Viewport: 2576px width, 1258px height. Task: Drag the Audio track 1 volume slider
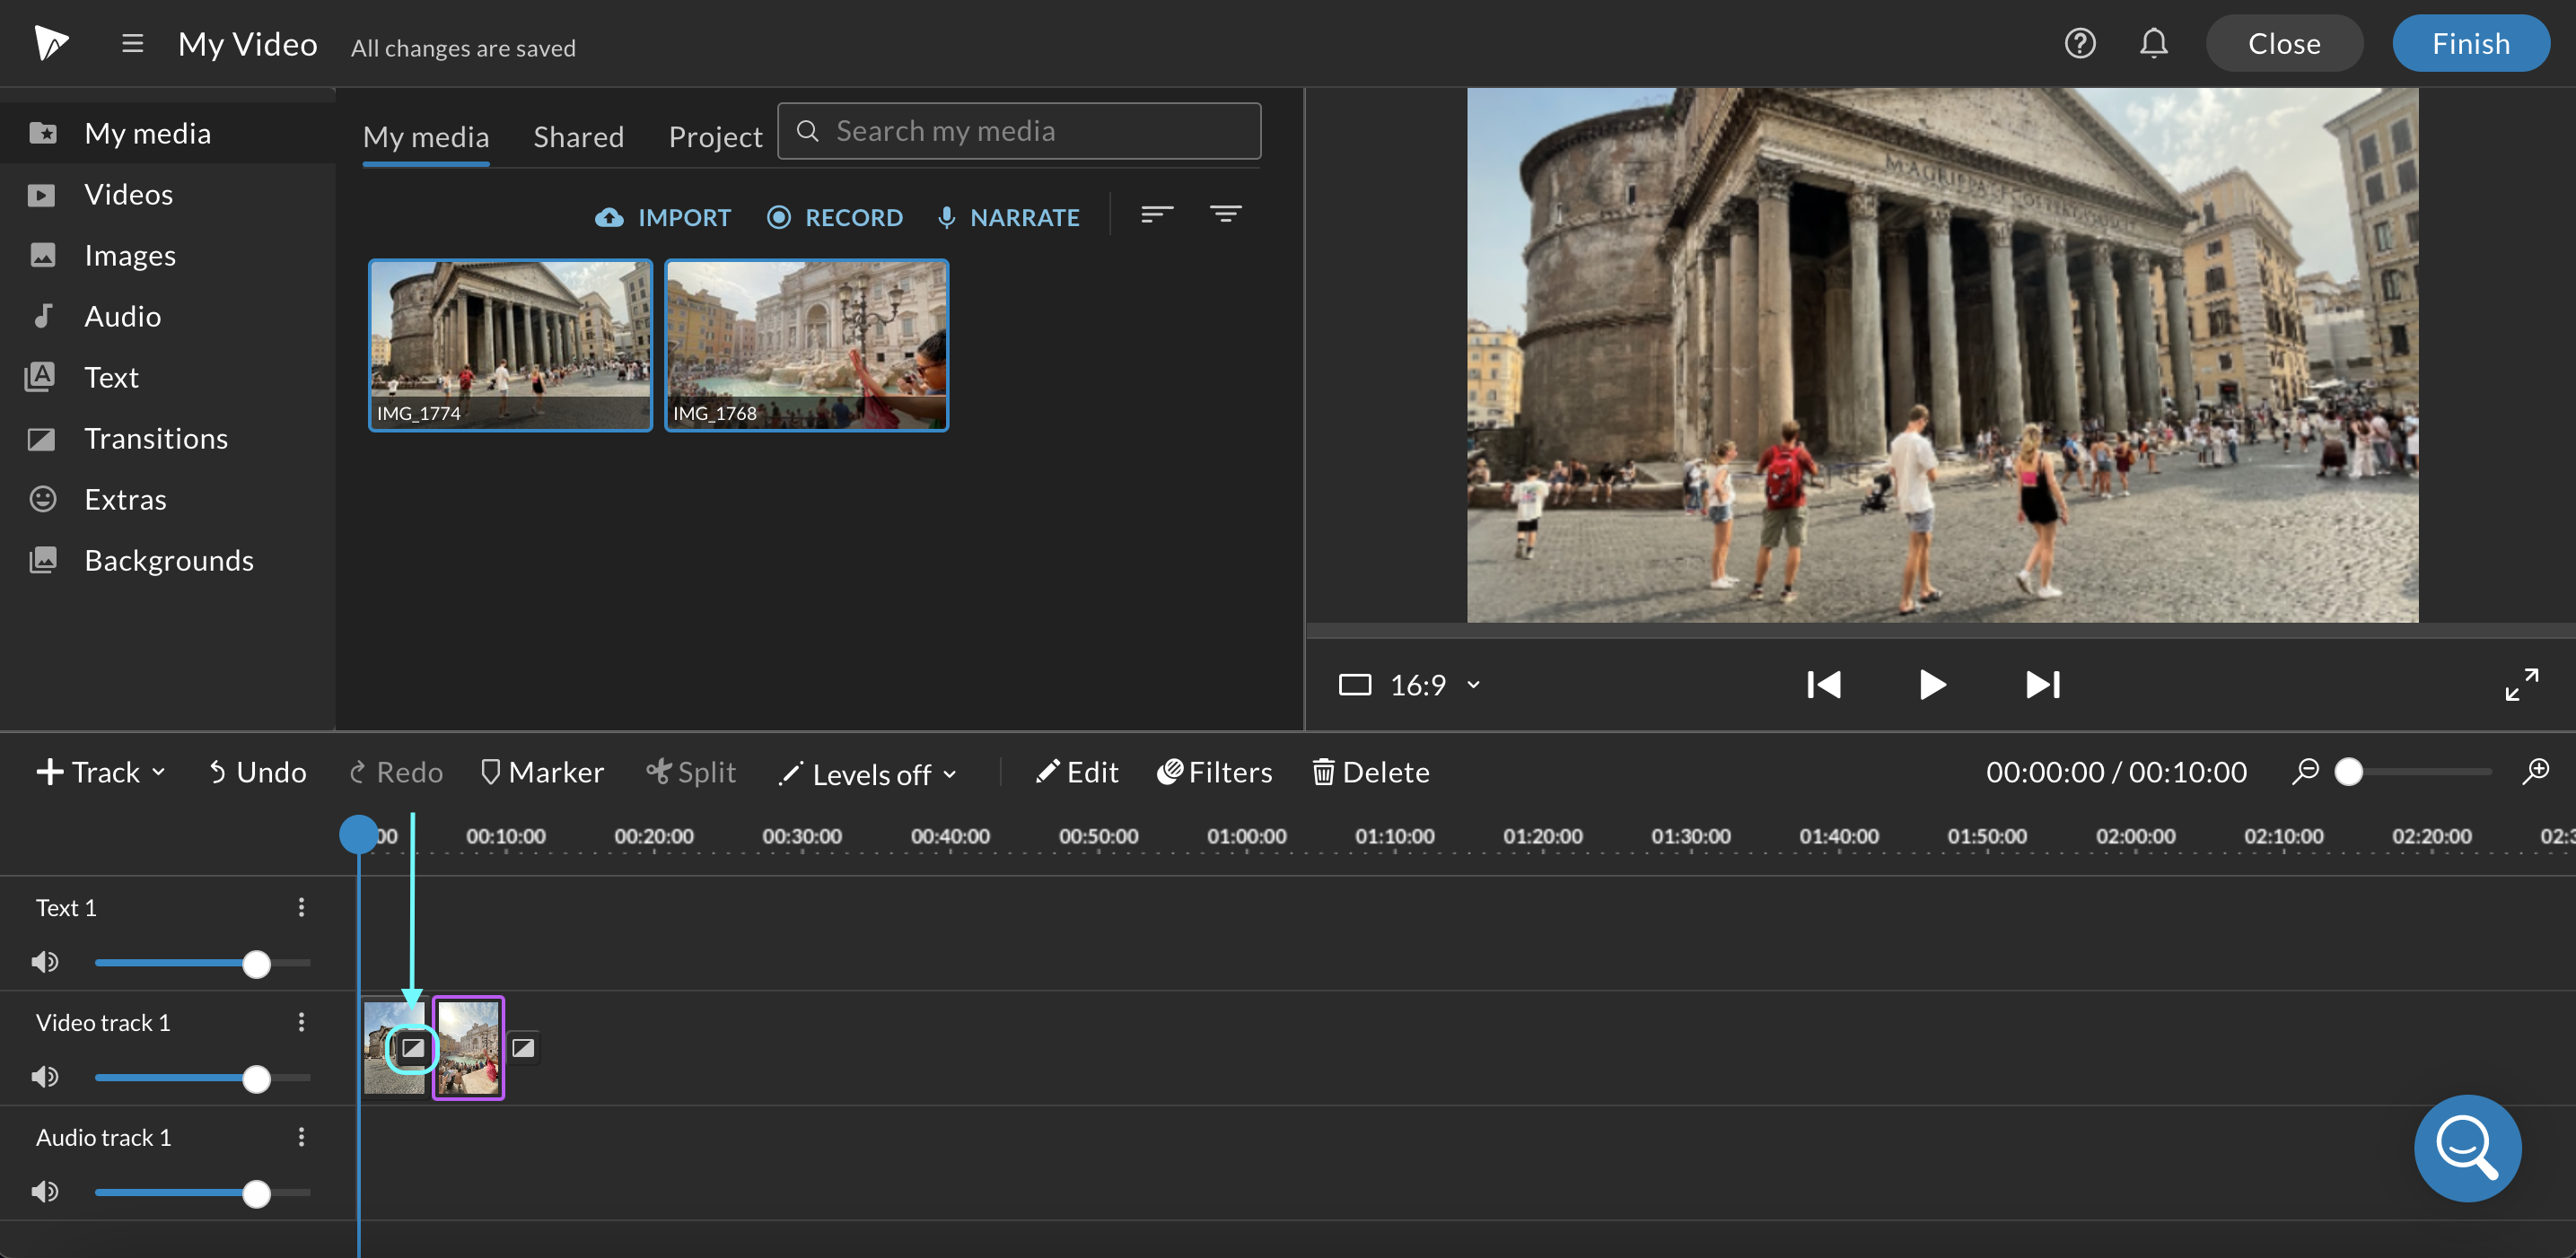coord(257,1192)
